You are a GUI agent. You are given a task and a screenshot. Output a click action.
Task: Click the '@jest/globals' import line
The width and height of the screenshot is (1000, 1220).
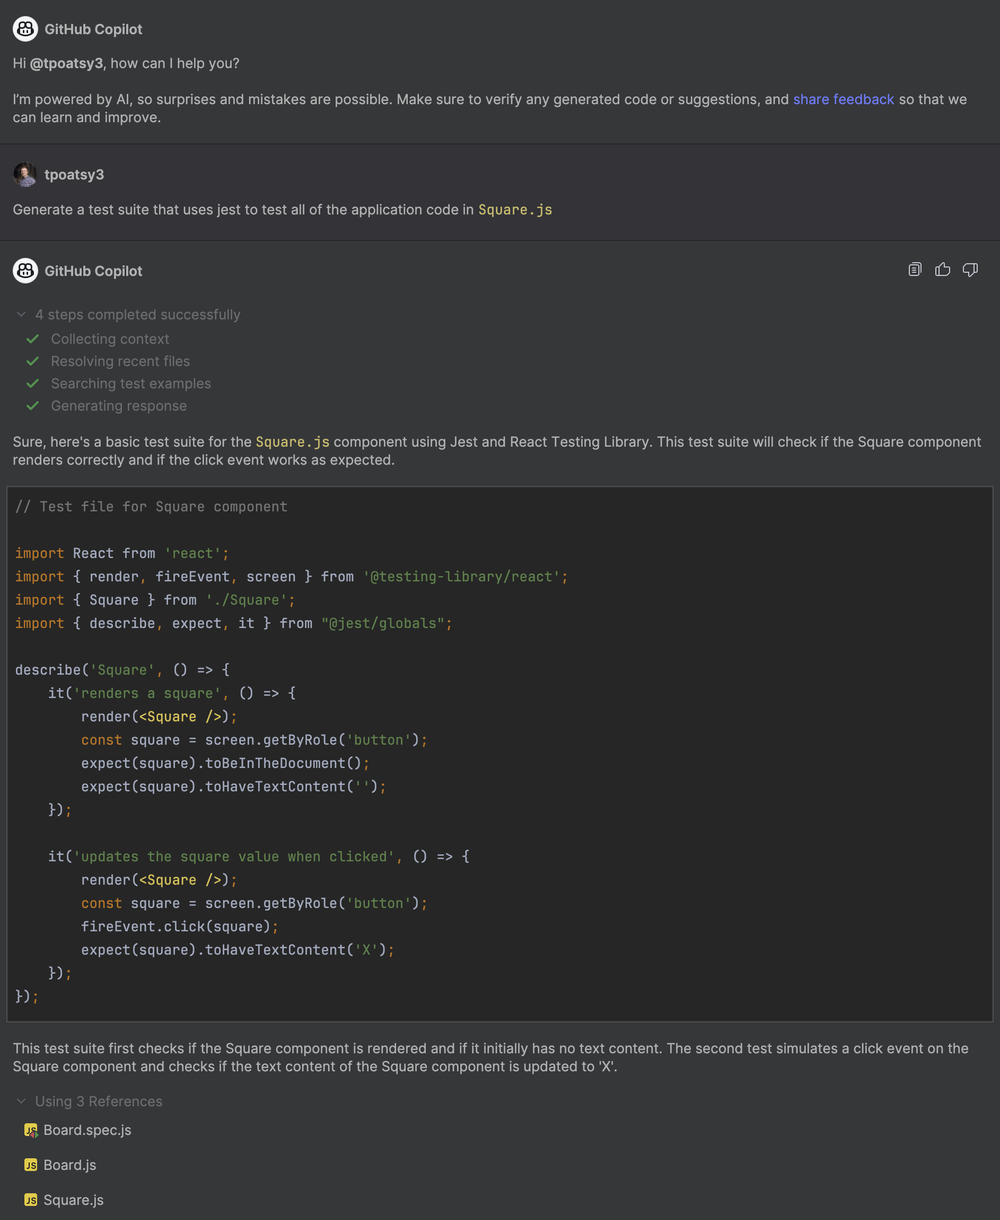[x=234, y=623]
